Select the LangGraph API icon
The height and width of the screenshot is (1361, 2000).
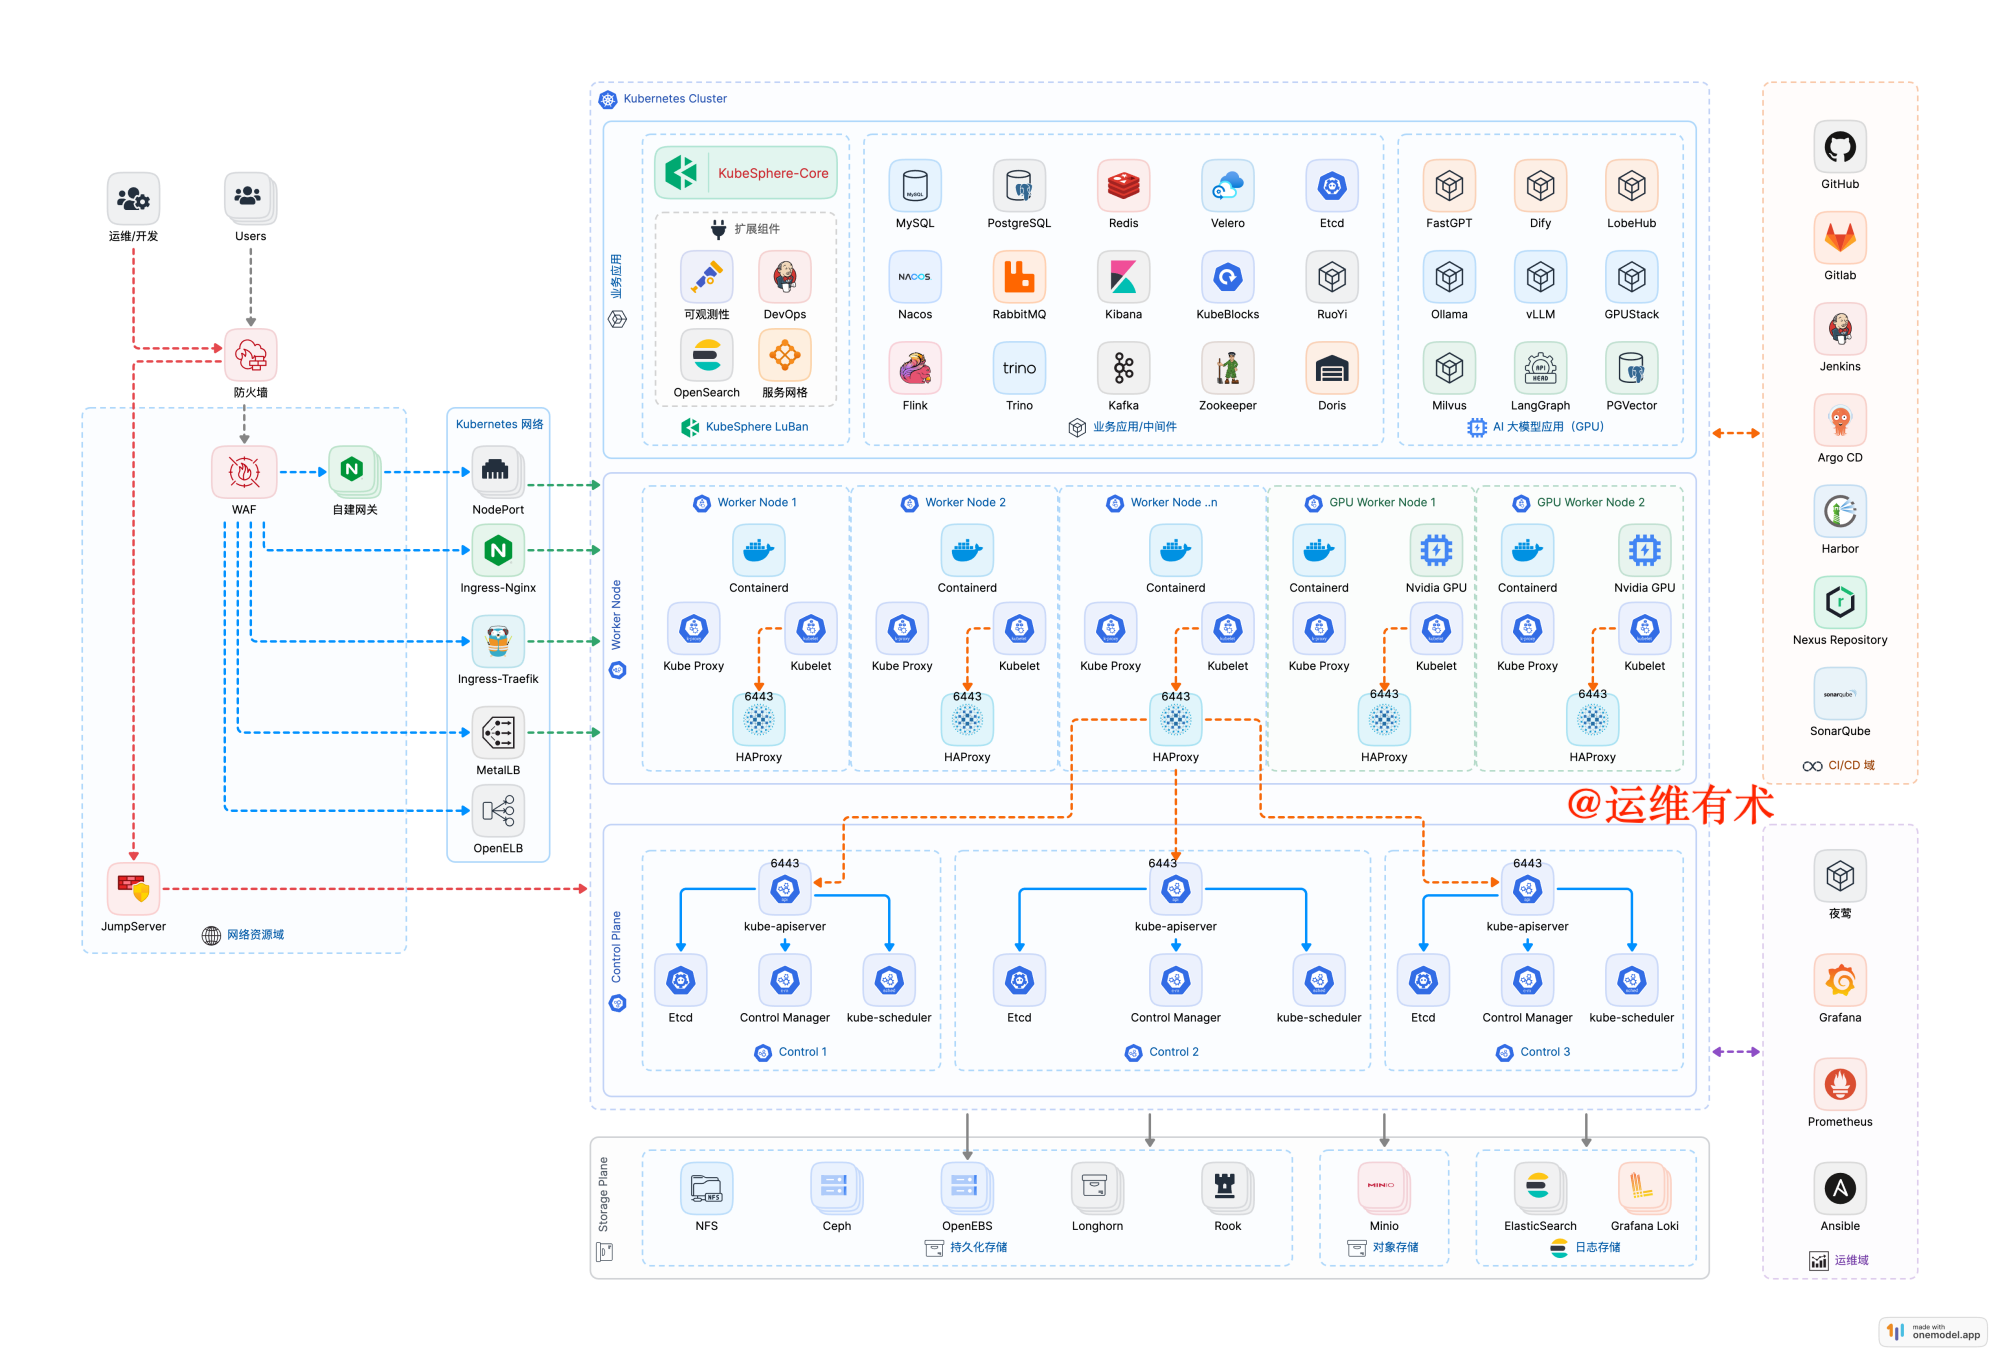(x=1540, y=368)
